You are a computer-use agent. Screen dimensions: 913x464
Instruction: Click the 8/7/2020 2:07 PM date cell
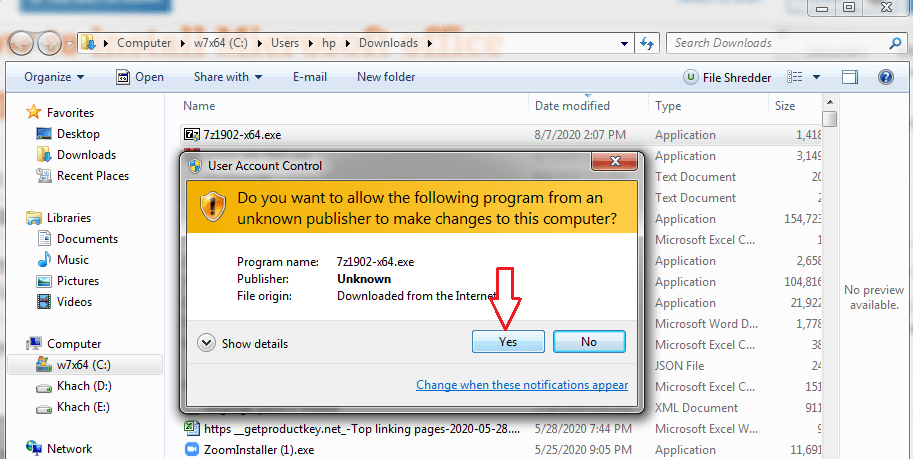[580, 135]
